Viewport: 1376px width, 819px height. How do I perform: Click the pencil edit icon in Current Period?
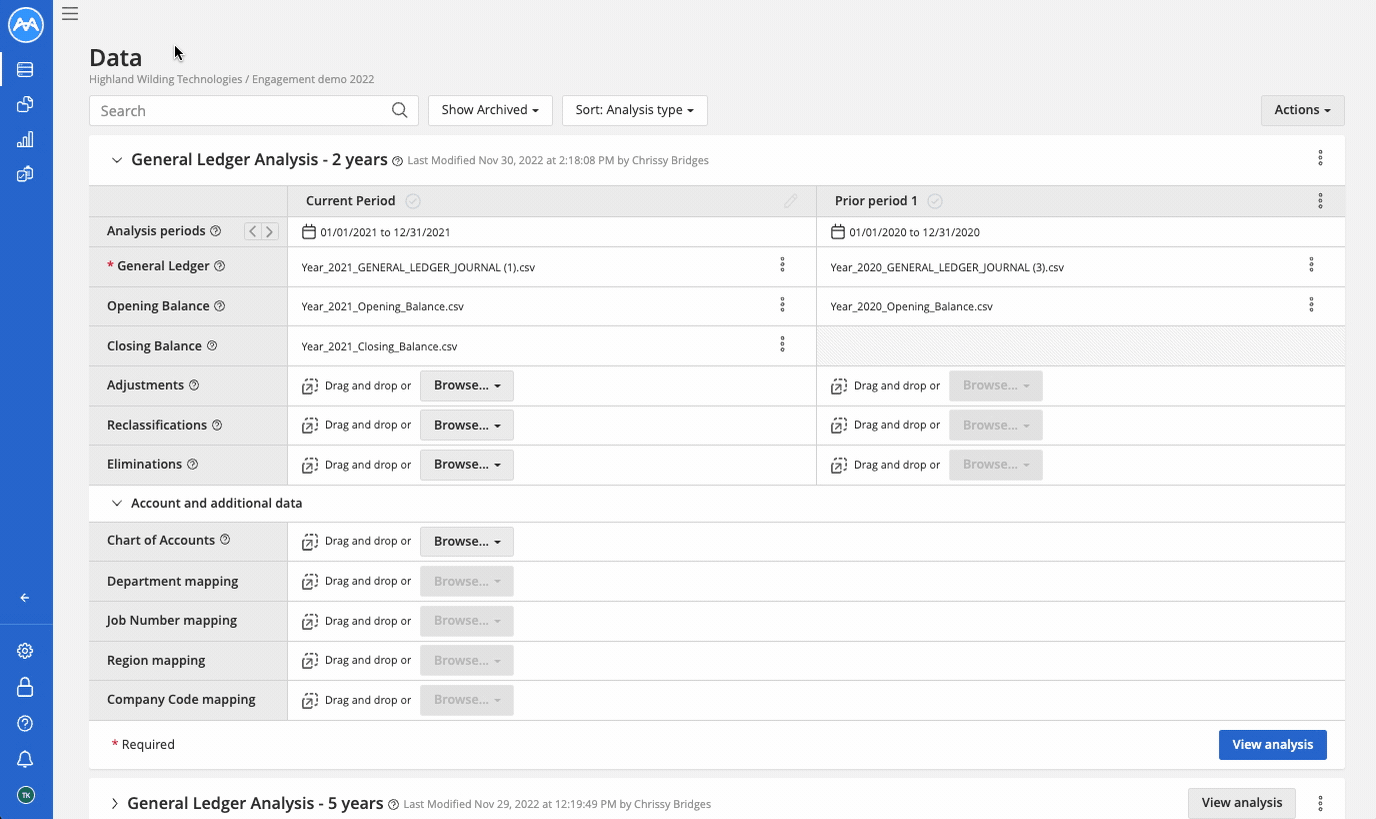coord(791,201)
